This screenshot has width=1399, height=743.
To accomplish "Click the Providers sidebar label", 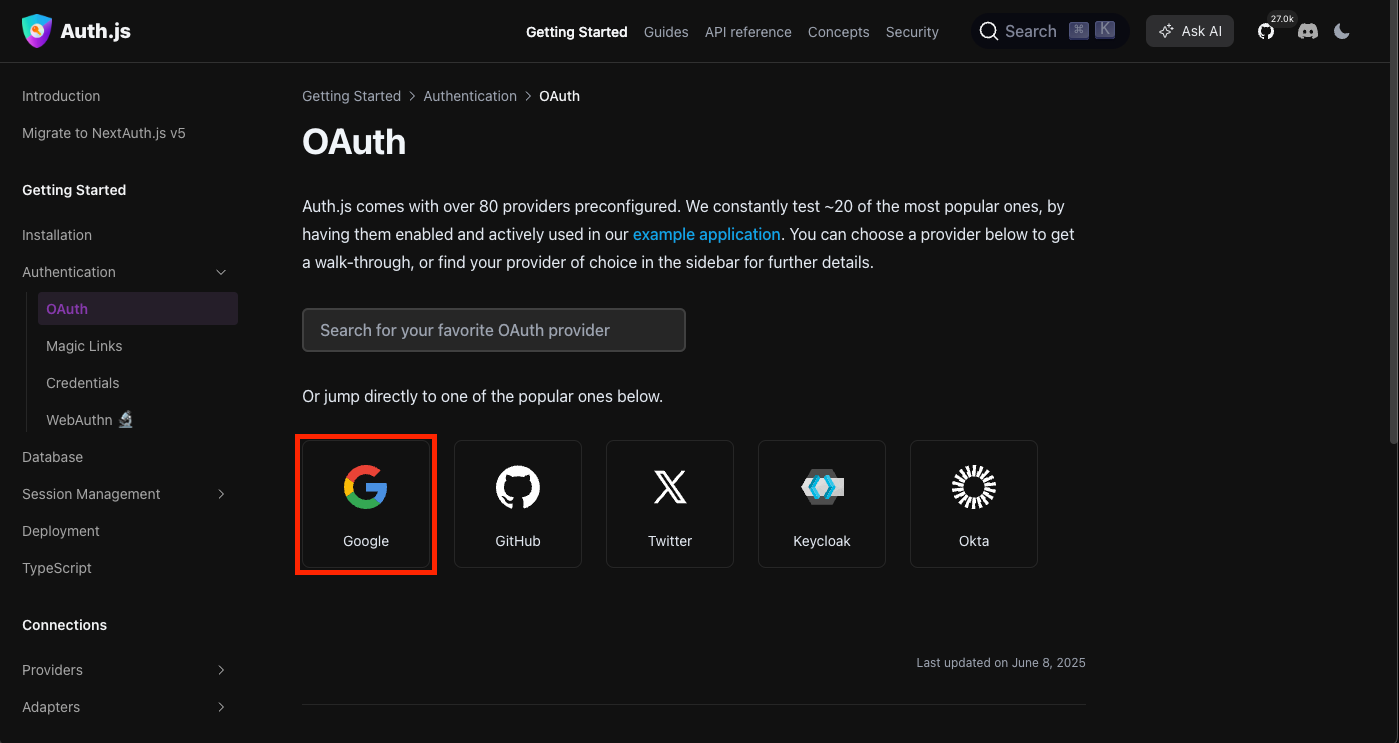I will (x=52, y=670).
